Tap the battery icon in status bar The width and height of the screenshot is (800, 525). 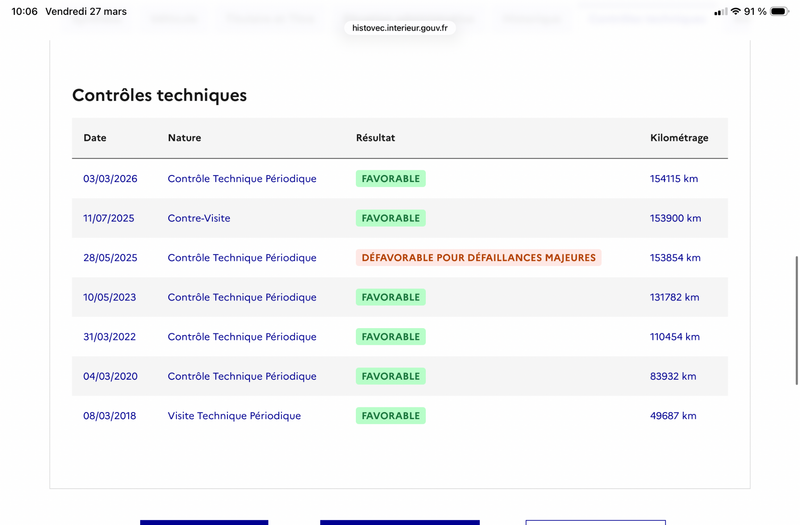[x=780, y=11]
